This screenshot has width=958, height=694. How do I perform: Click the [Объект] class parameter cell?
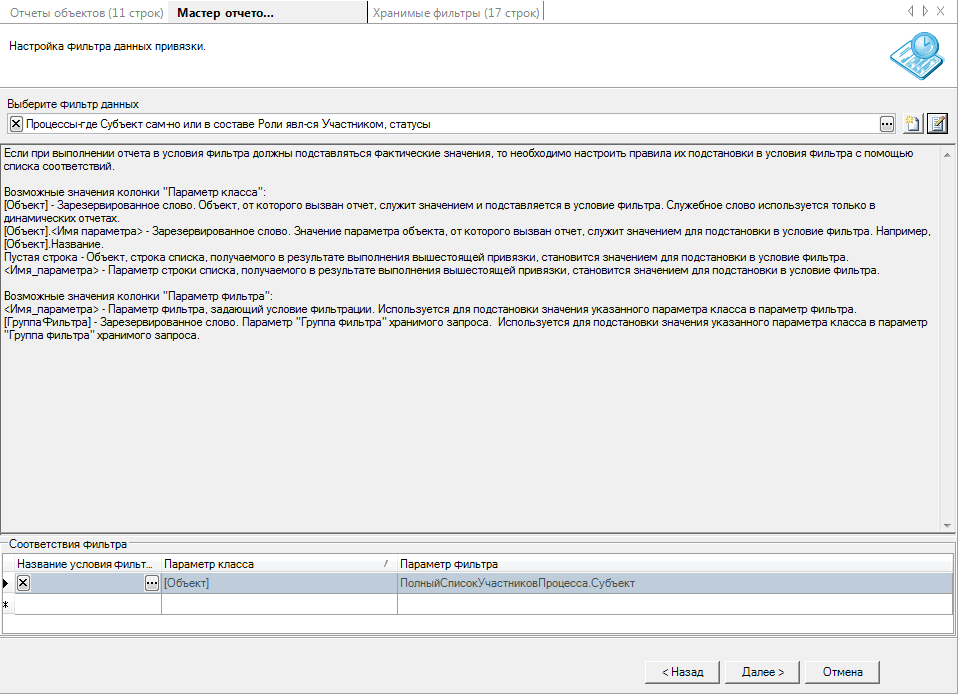[x=279, y=583]
